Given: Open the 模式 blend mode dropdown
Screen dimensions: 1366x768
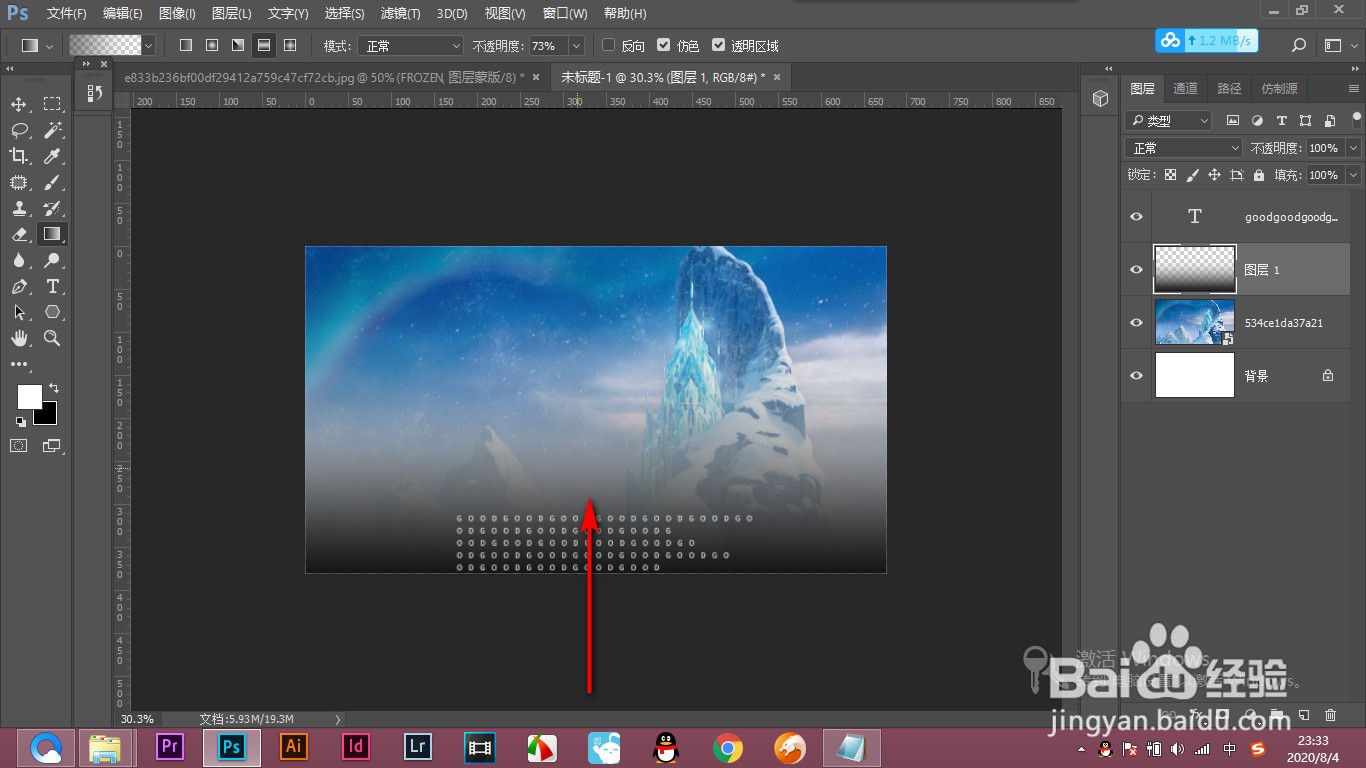Looking at the screenshot, I should tap(412, 45).
